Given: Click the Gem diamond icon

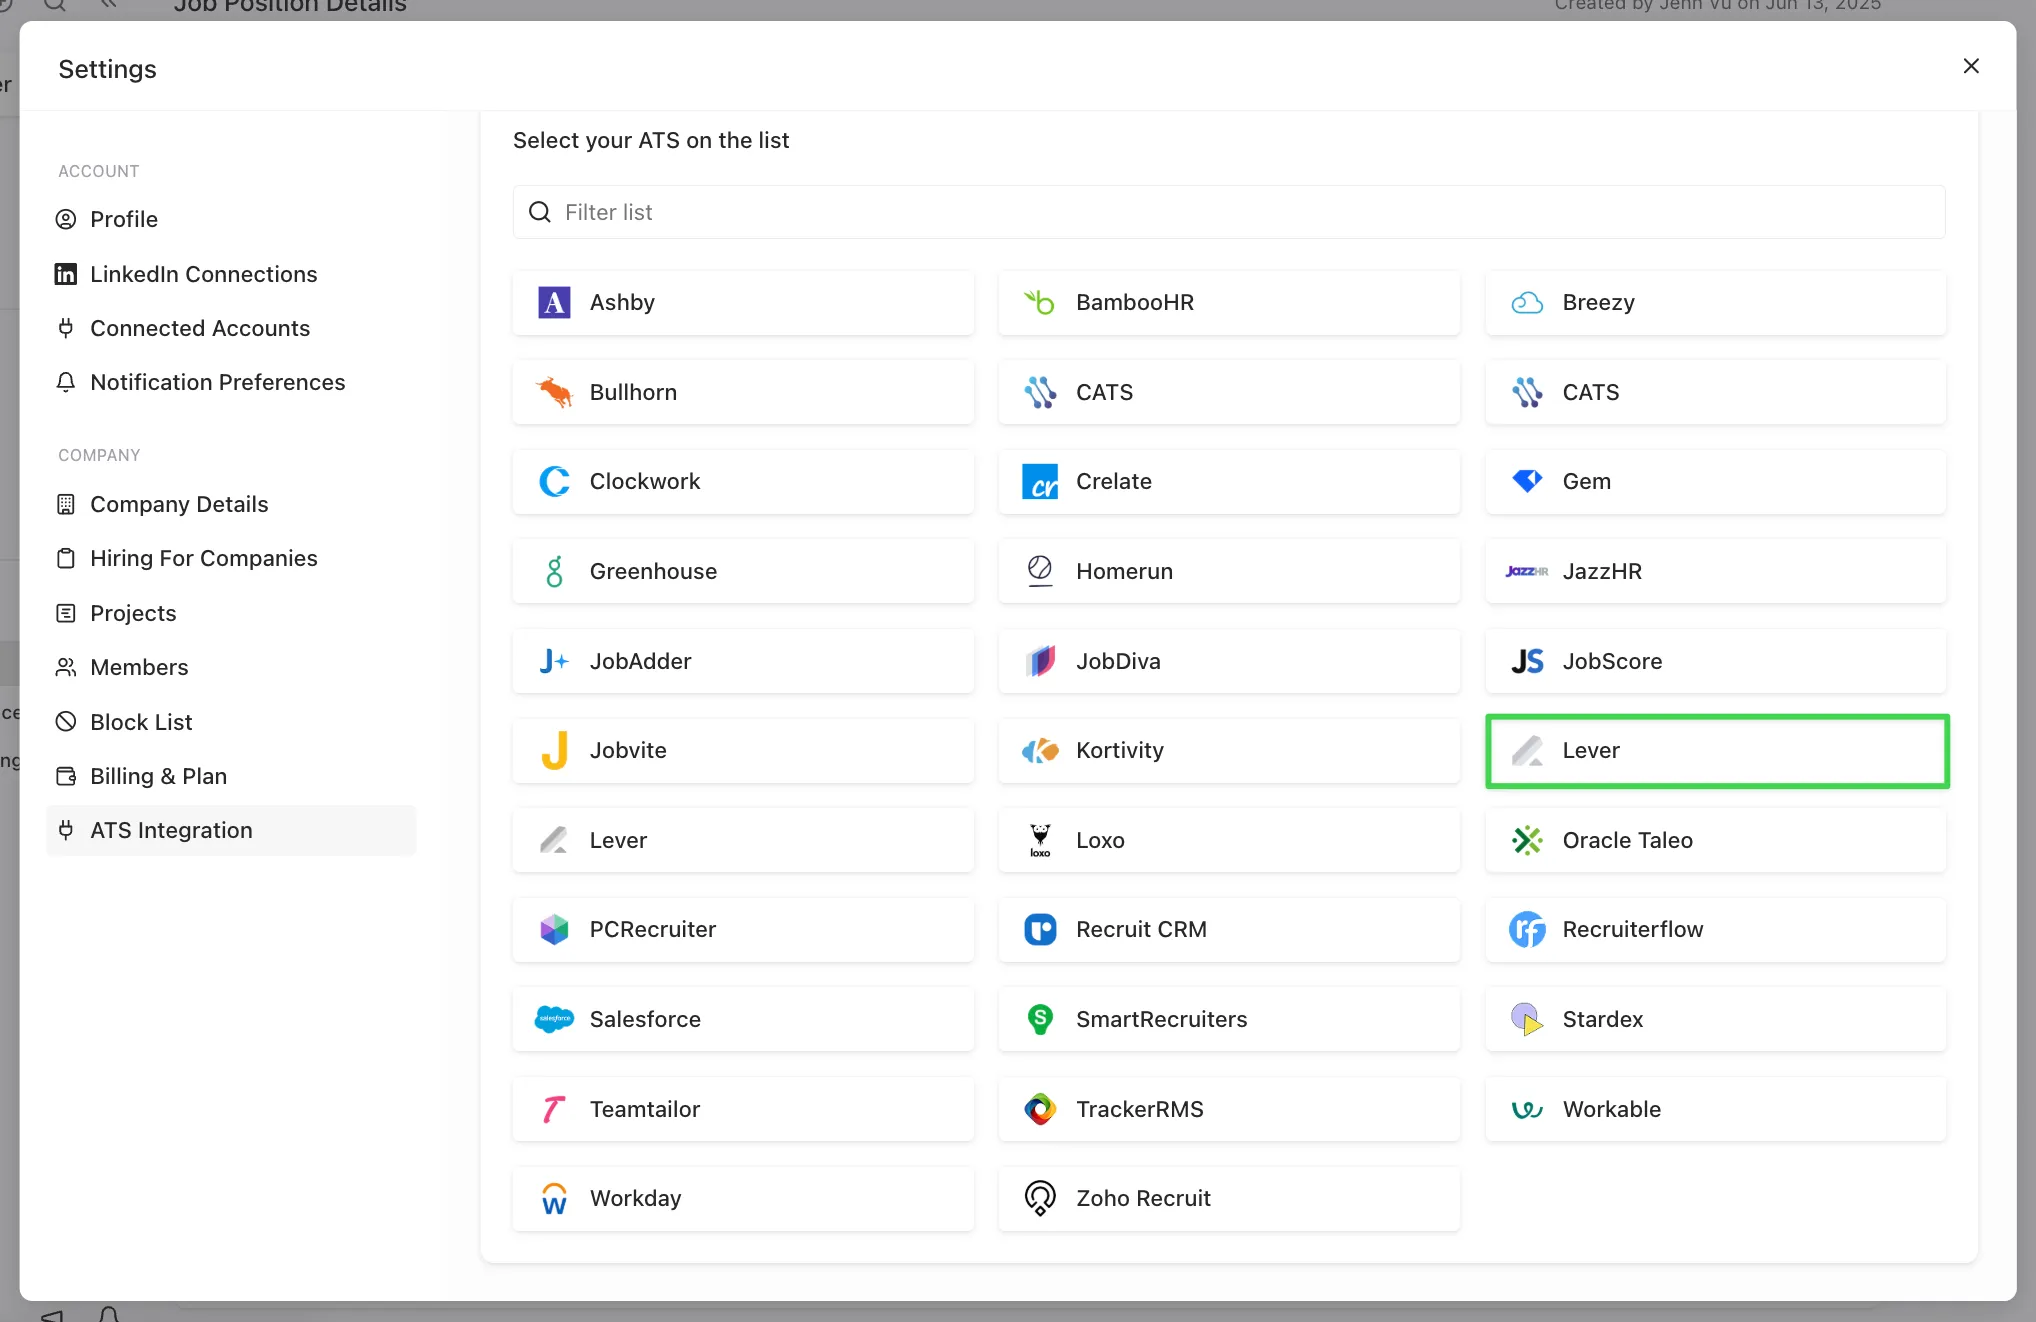Looking at the screenshot, I should tap(1527, 481).
